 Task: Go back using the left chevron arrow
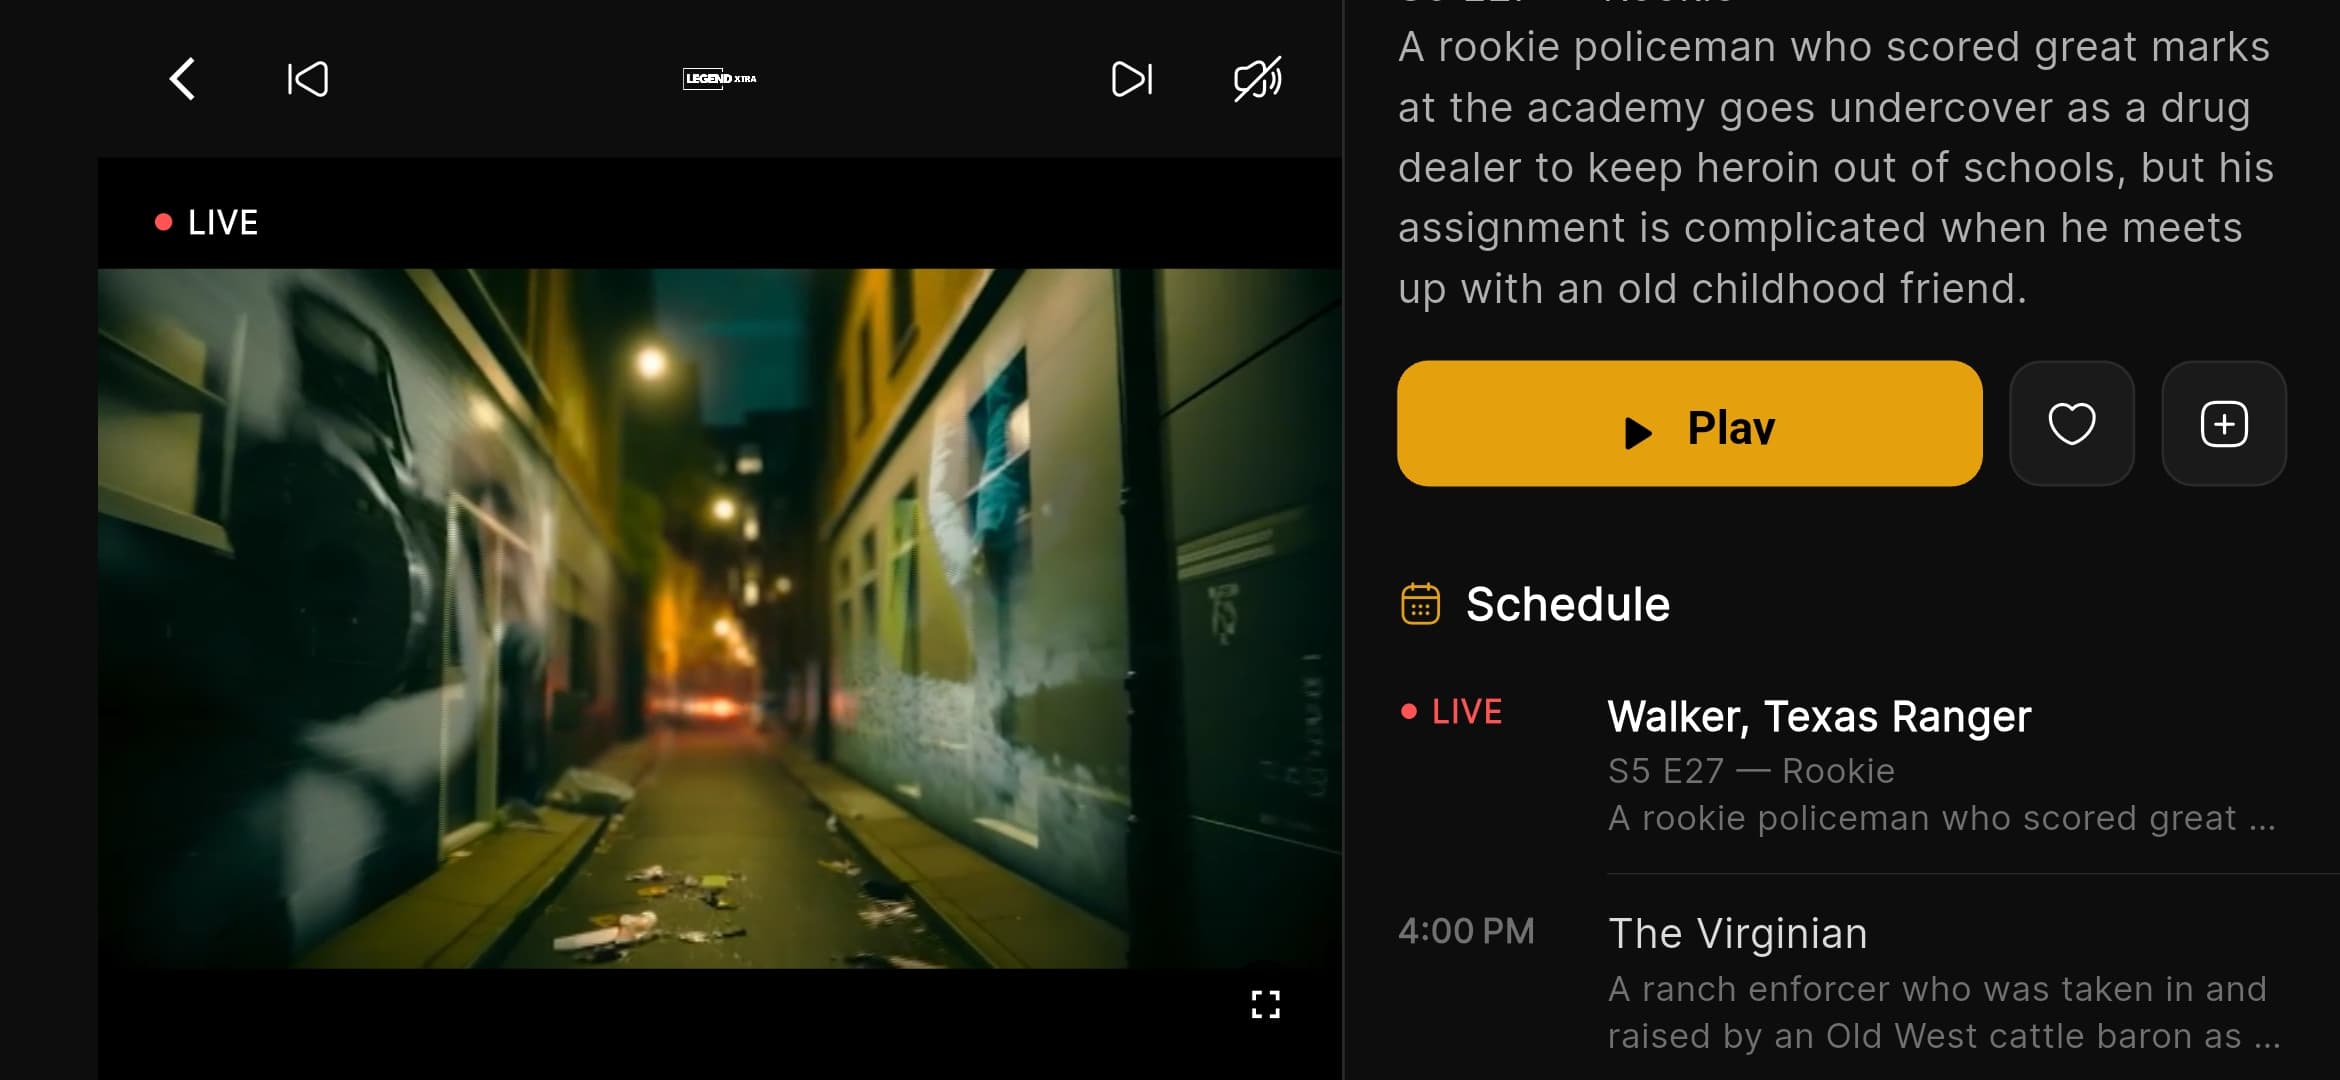tap(182, 79)
